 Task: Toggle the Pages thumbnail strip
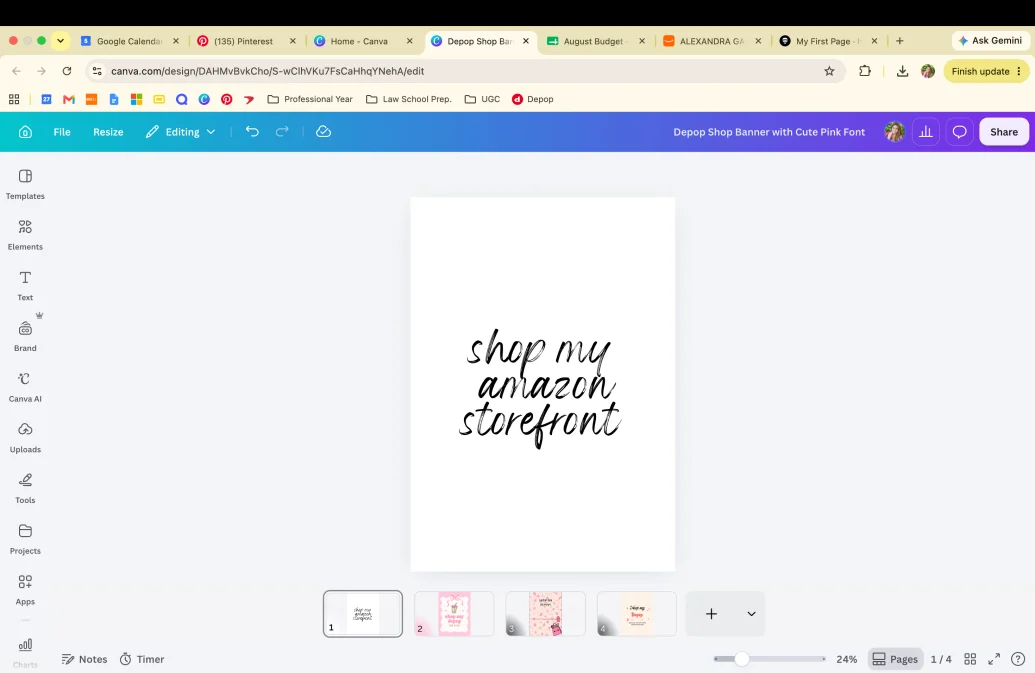coord(895,659)
